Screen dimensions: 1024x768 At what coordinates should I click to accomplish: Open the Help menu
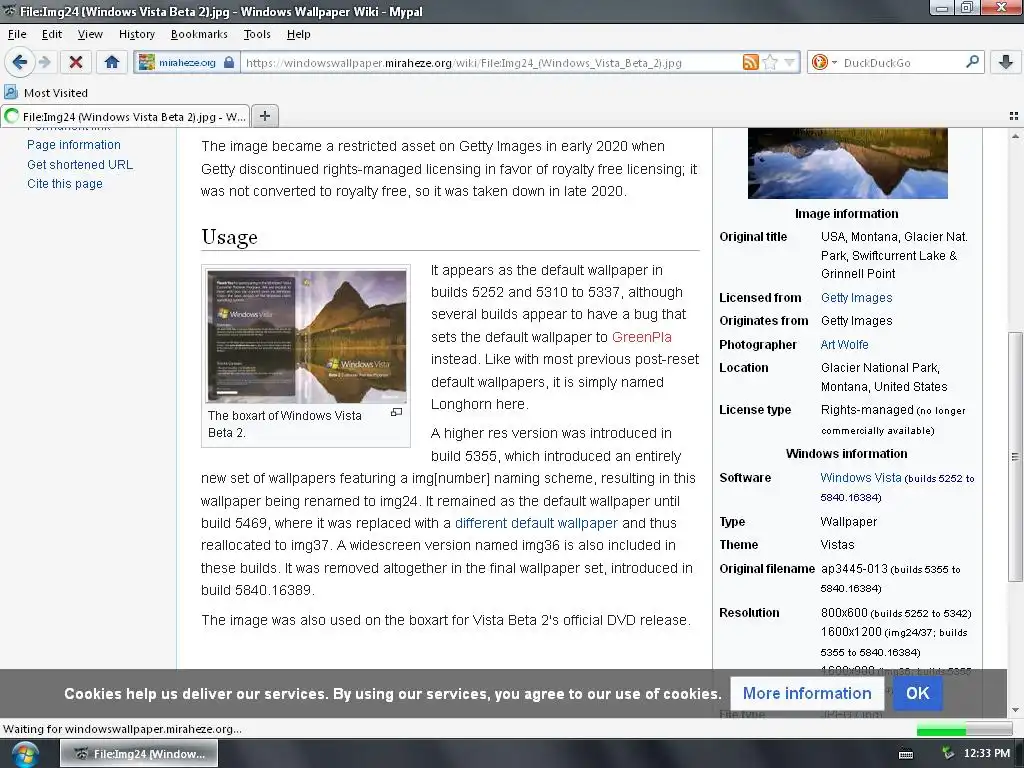pyautogui.click(x=298, y=34)
